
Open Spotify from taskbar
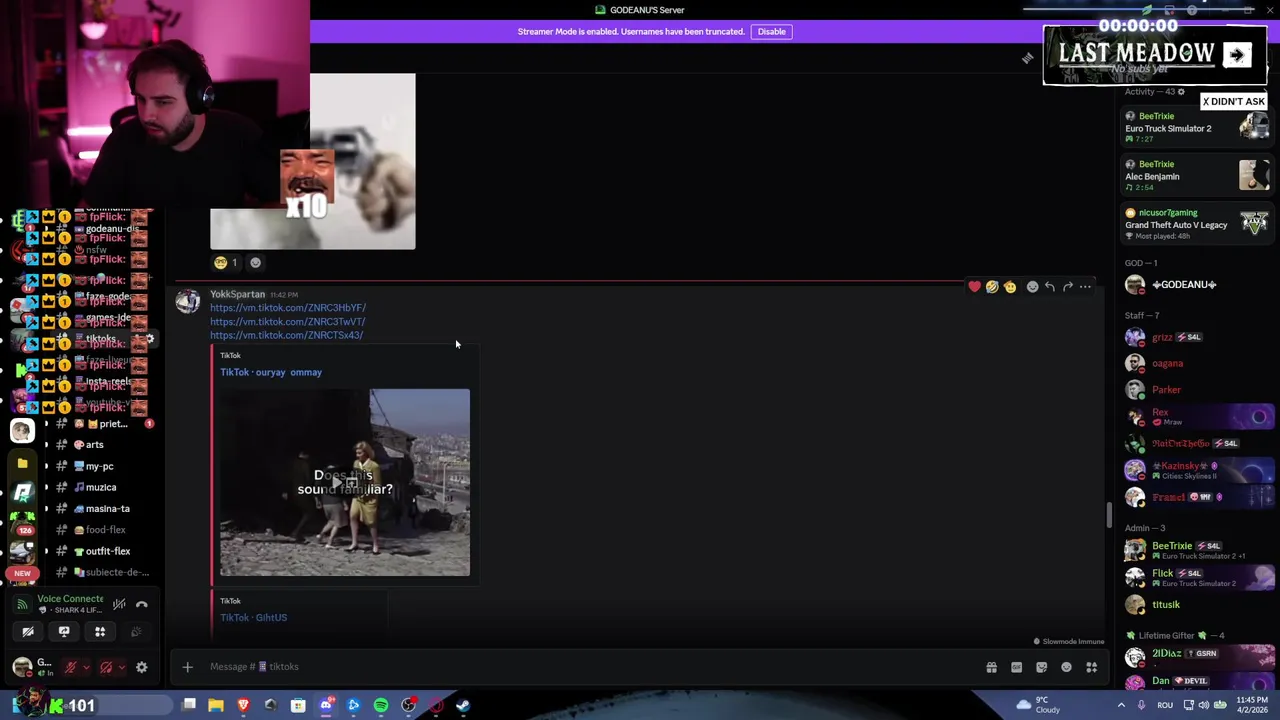(x=381, y=706)
